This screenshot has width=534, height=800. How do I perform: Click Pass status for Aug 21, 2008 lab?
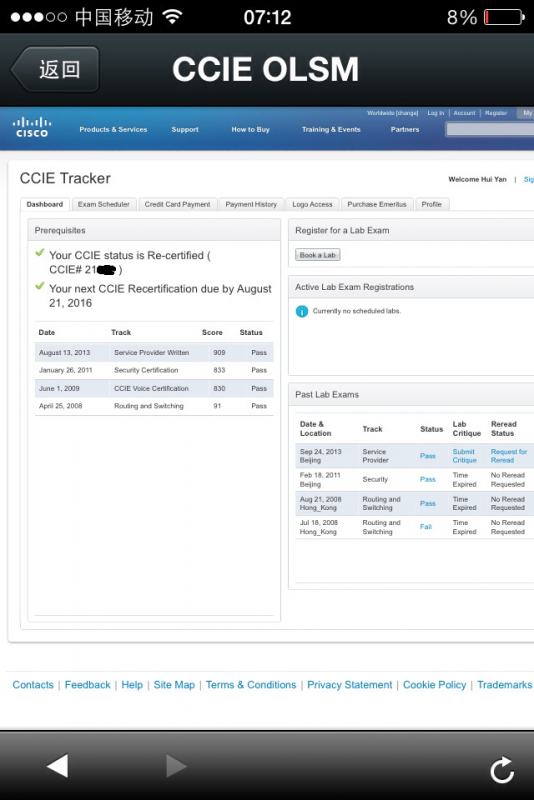[x=427, y=503]
